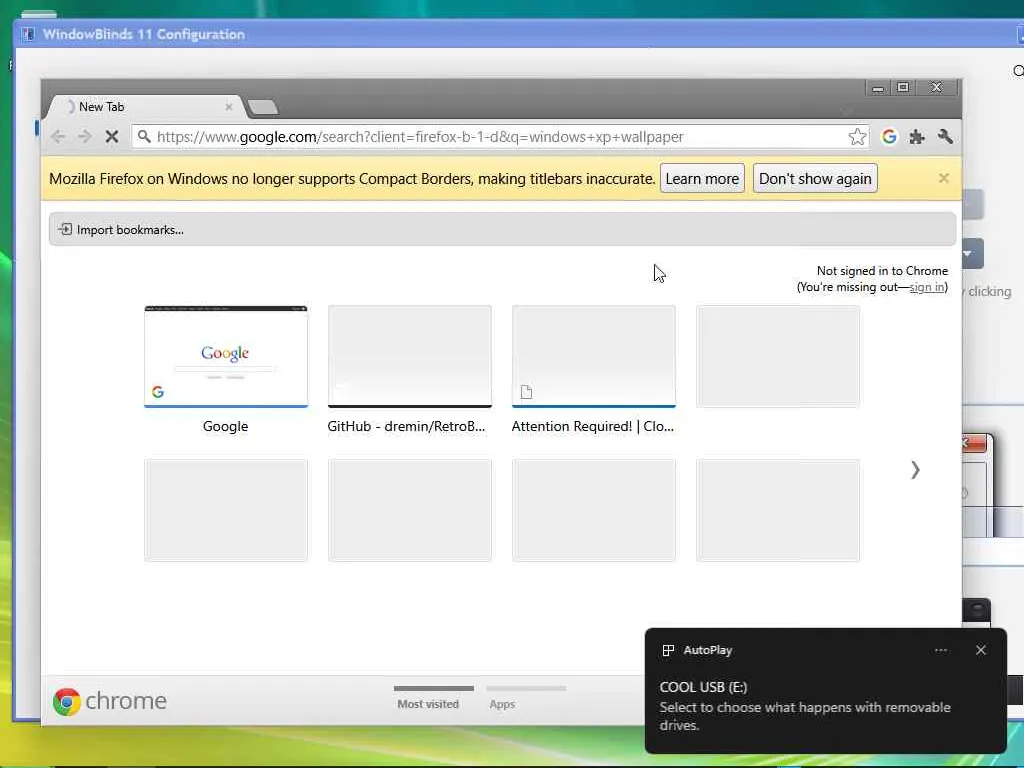This screenshot has width=1024, height=768.
Task: Click the chrome logo at bottom
Action: pos(110,701)
